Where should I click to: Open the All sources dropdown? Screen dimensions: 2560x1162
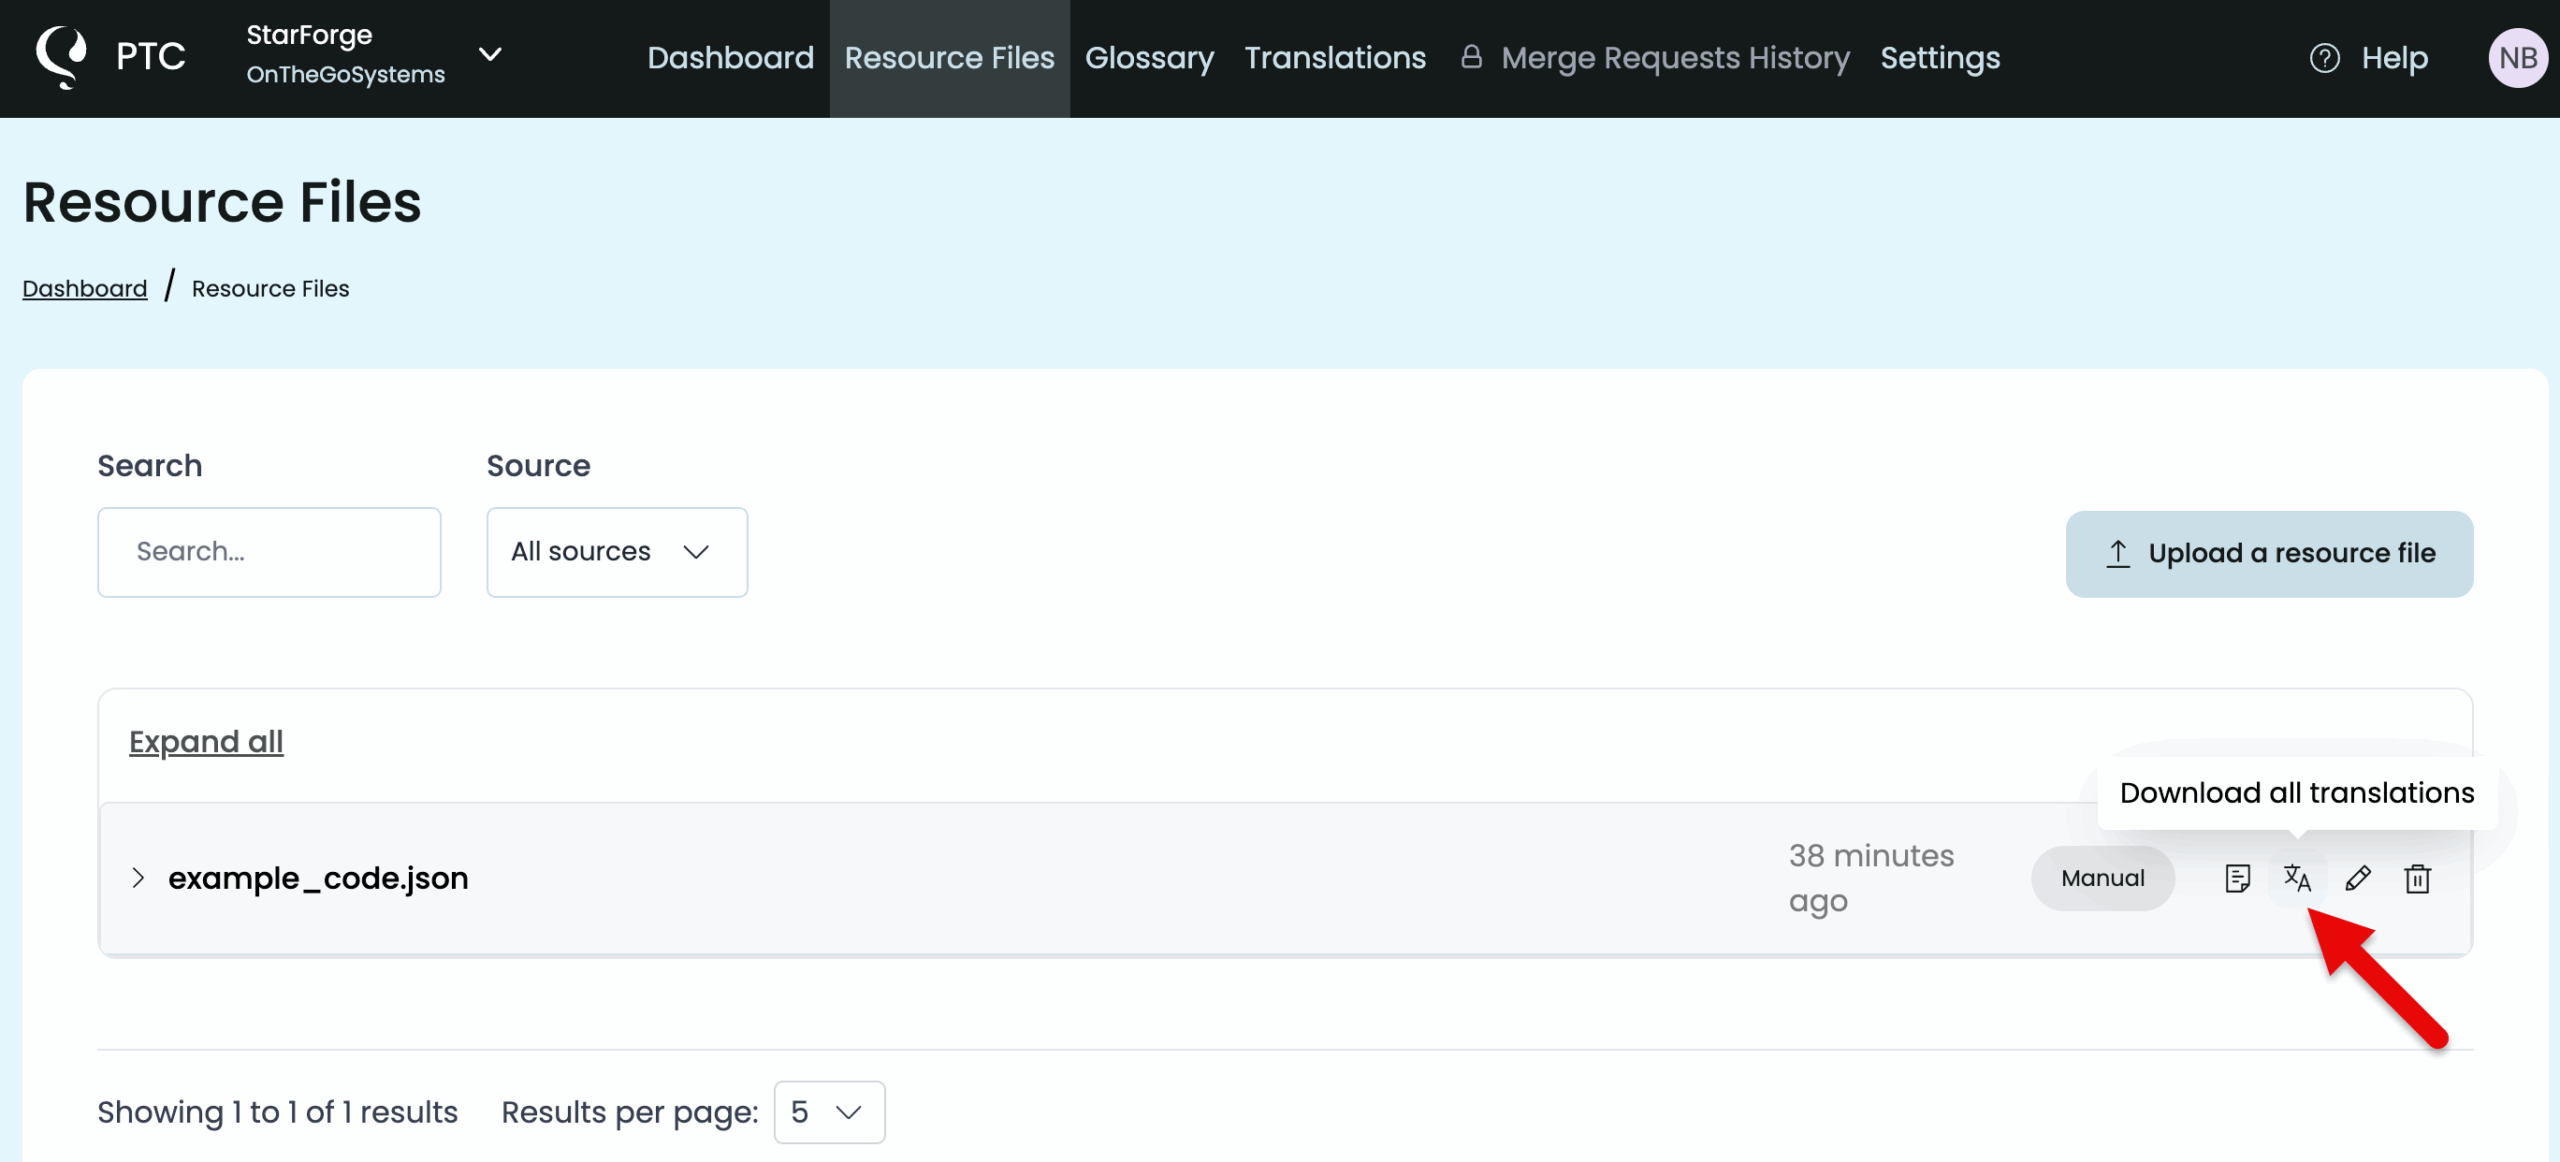(x=616, y=552)
